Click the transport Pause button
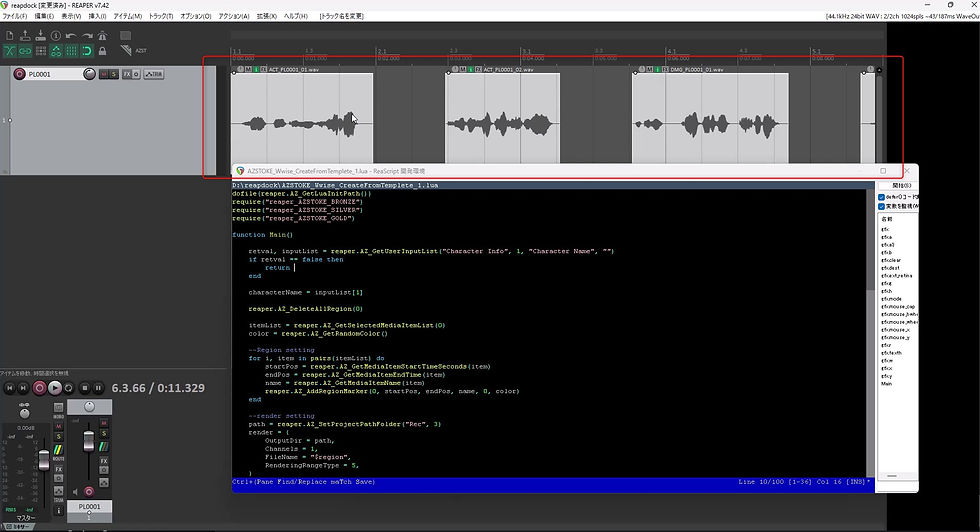 (98, 388)
